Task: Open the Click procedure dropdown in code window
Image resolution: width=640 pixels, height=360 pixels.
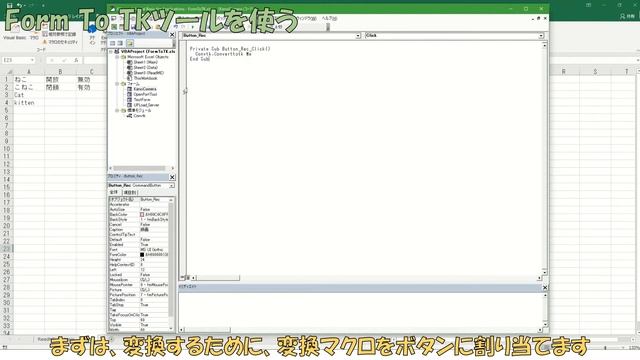Action: click(x=541, y=36)
